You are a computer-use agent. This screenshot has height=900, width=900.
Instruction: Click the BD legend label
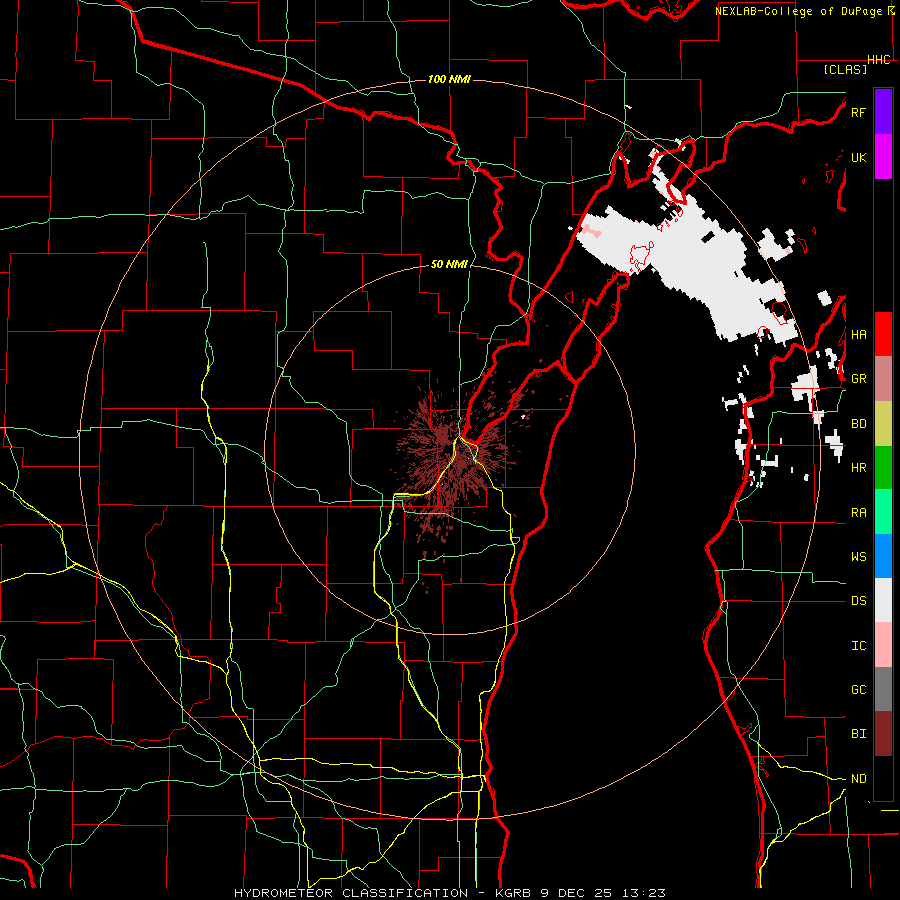click(858, 424)
